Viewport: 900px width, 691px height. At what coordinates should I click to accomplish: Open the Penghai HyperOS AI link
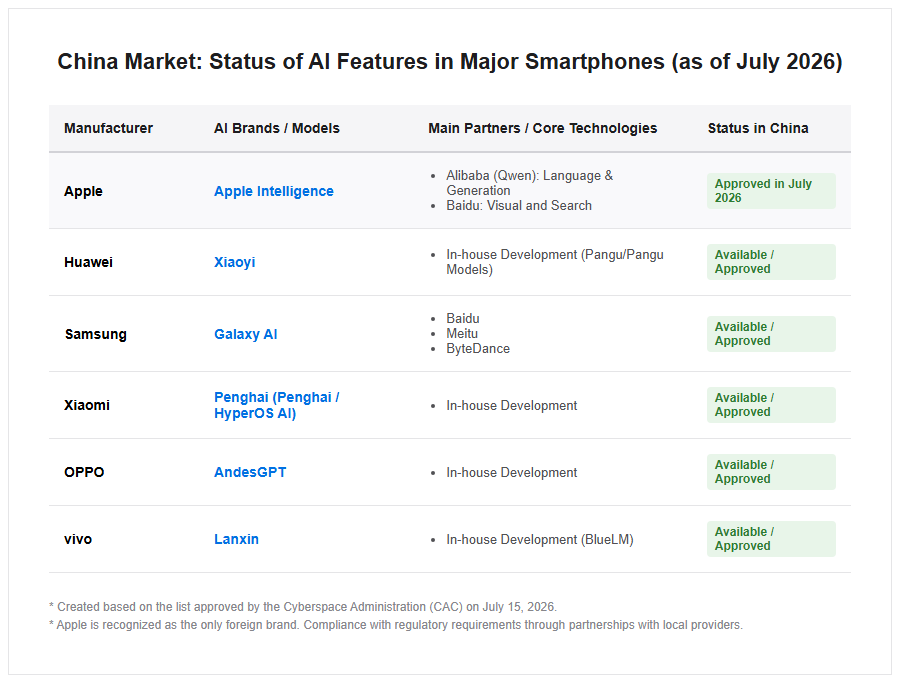pyautogui.click(x=277, y=405)
